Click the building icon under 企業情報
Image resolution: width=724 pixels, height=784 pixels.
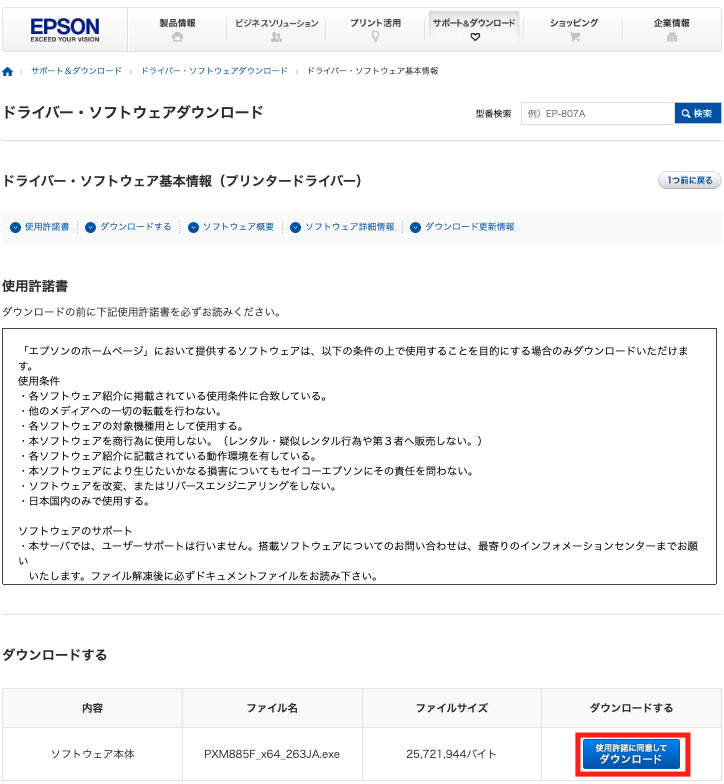[x=672, y=37]
